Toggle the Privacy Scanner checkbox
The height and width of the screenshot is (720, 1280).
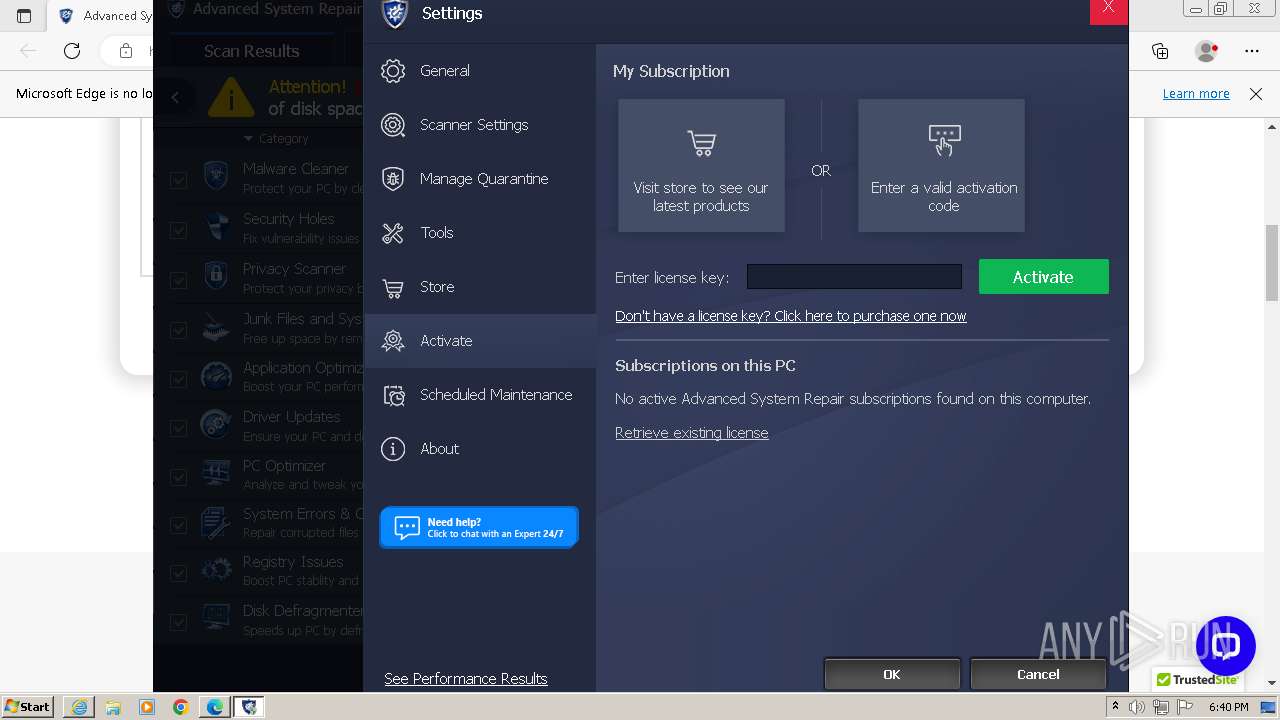click(x=178, y=280)
